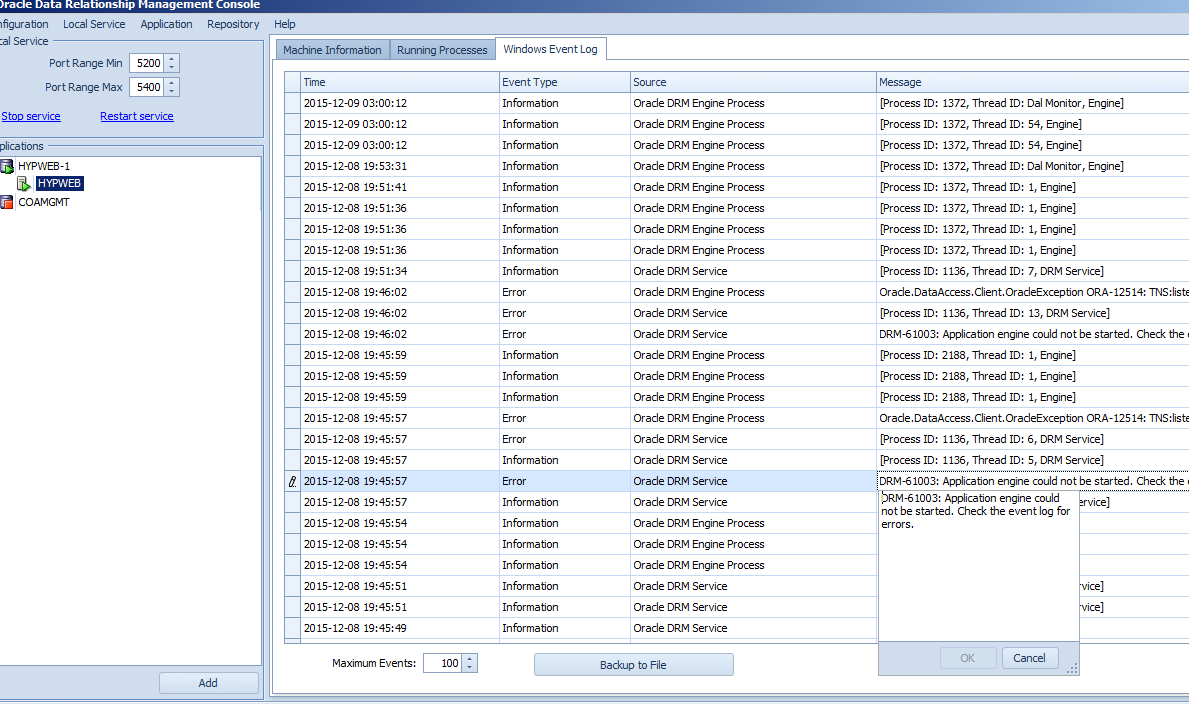Open the Help menu
This screenshot has height=704, width=1189.
click(285, 24)
